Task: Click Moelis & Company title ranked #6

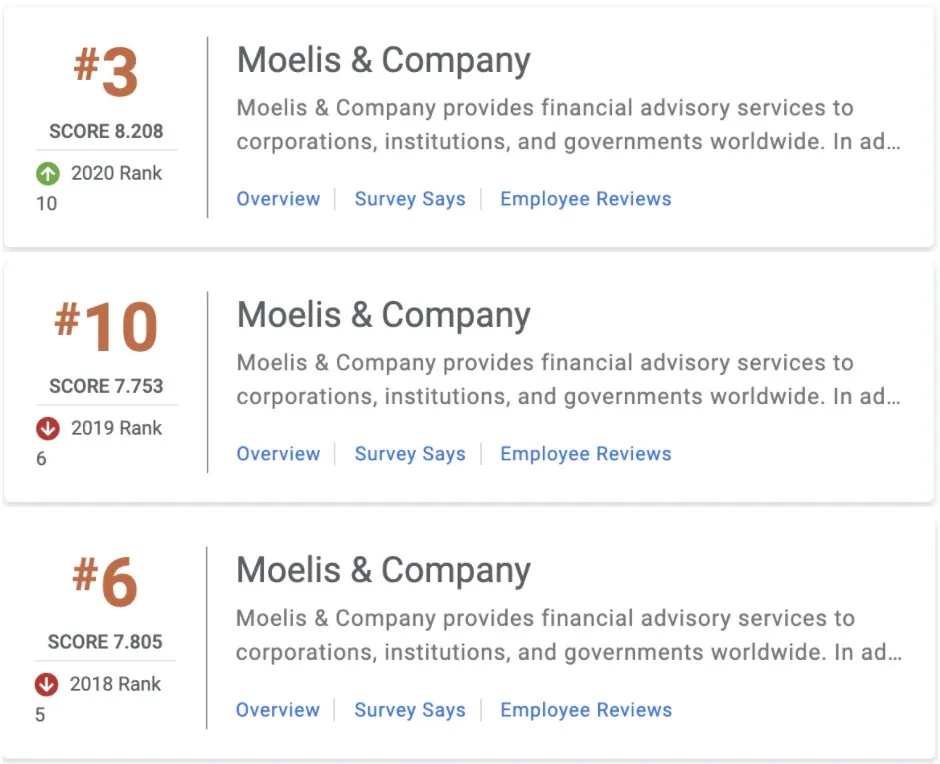Action: pos(383,571)
